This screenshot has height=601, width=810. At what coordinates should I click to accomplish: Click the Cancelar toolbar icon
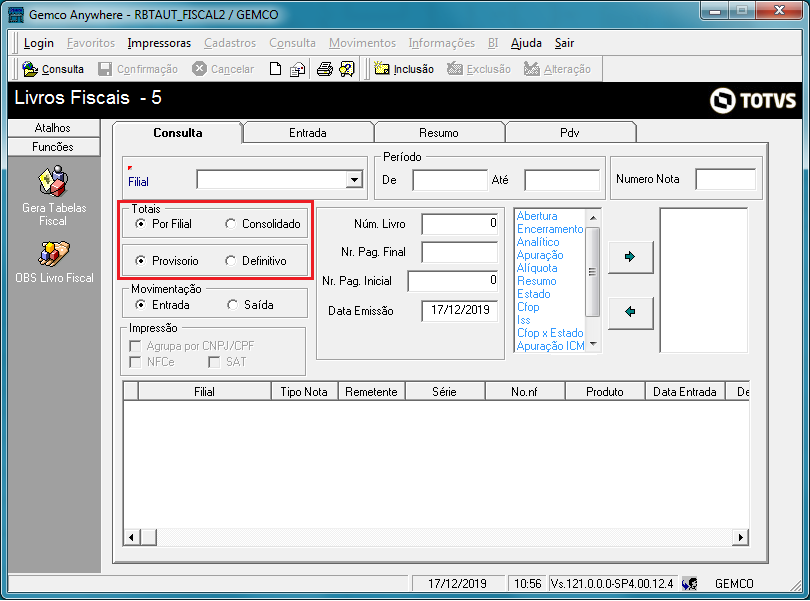coord(199,69)
